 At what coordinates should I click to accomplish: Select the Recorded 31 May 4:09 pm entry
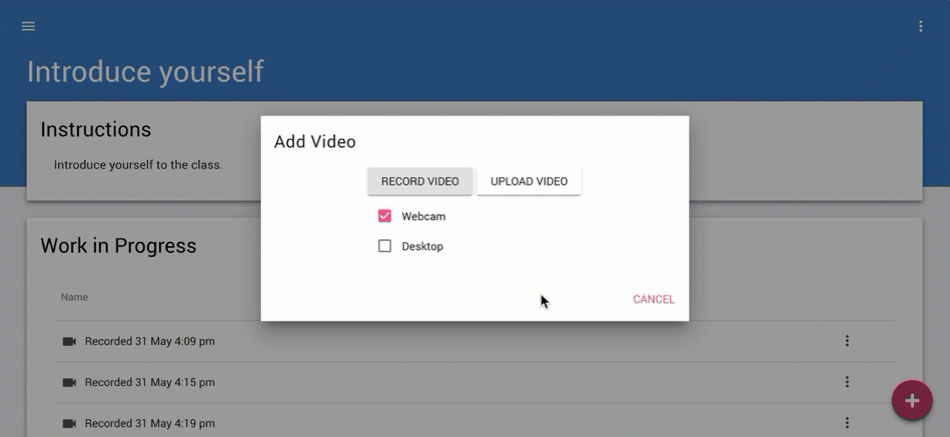tap(150, 342)
